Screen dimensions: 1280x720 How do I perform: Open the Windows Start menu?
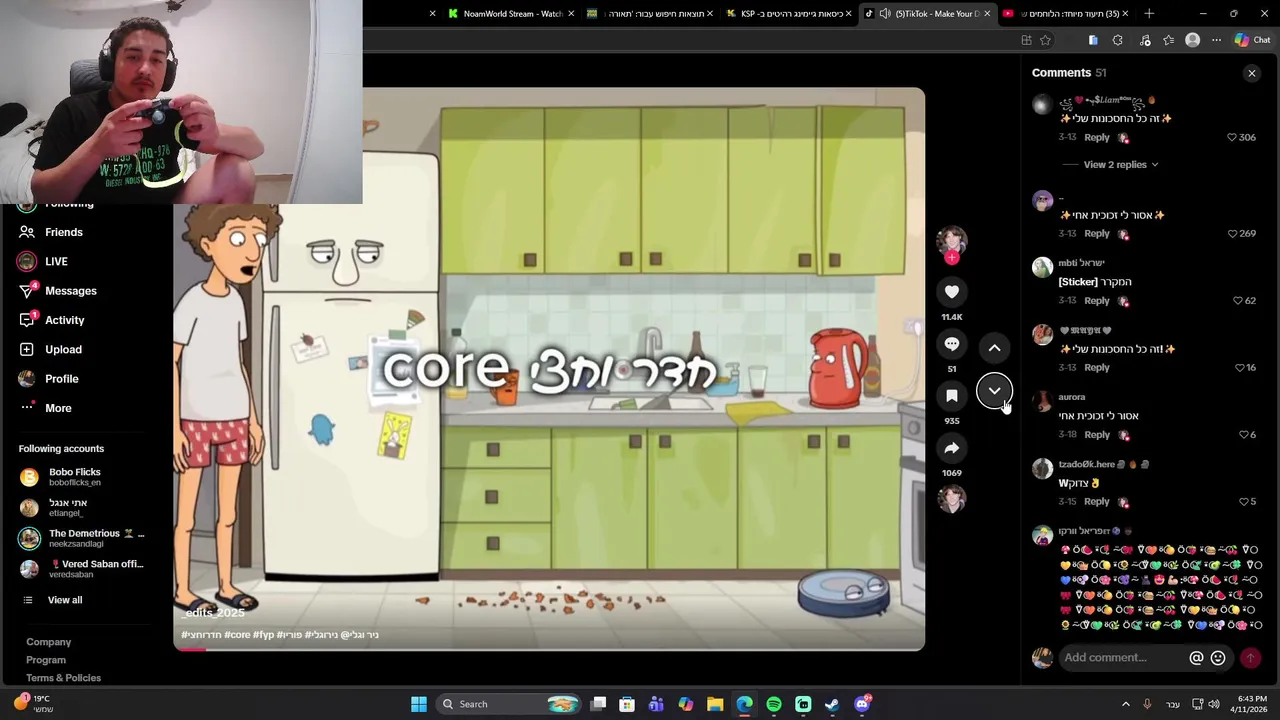[419, 704]
